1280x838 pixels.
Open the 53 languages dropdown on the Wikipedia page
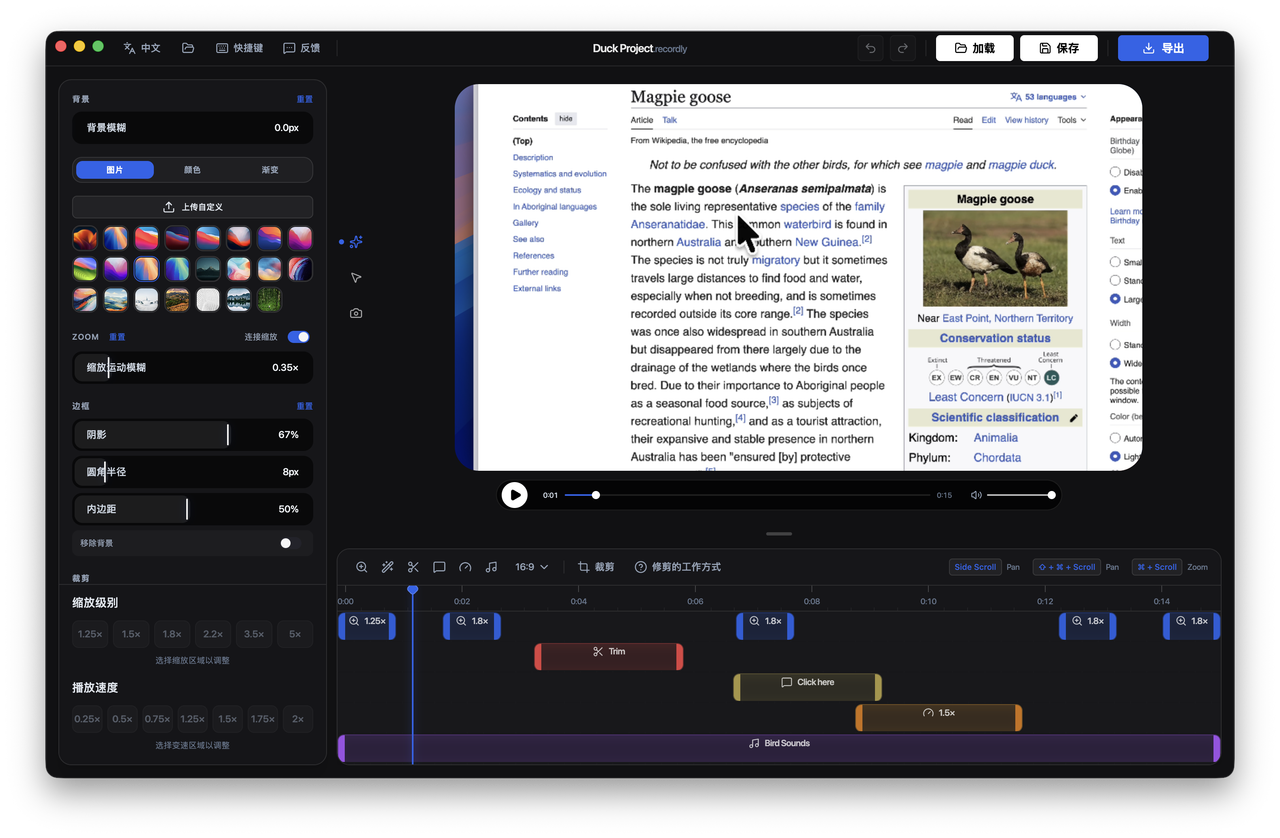(1045, 96)
